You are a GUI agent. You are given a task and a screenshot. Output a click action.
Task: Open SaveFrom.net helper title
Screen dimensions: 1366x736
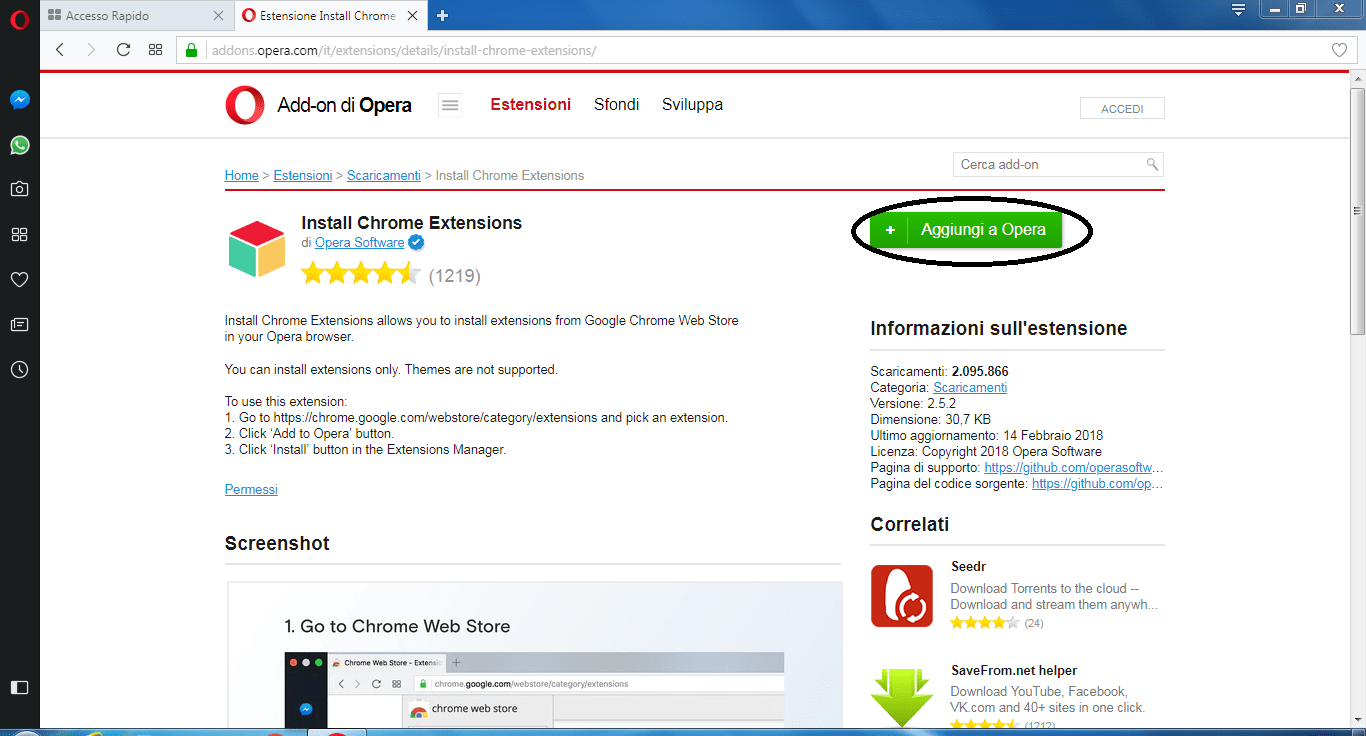[1014, 670]
